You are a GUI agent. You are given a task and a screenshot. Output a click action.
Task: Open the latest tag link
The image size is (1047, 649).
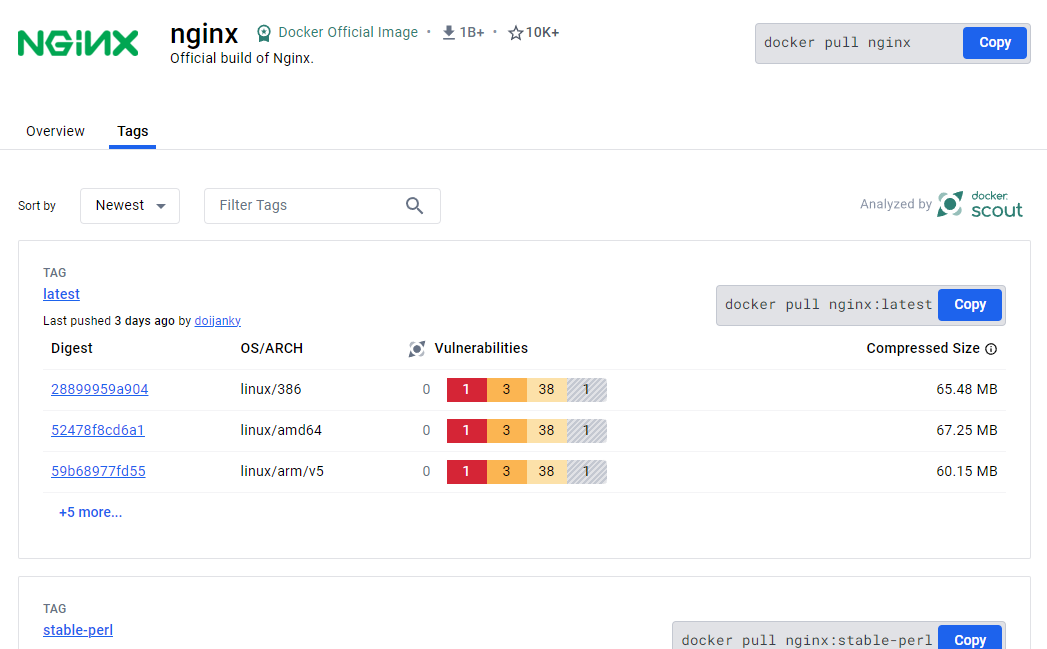click(x=61, y=294)
